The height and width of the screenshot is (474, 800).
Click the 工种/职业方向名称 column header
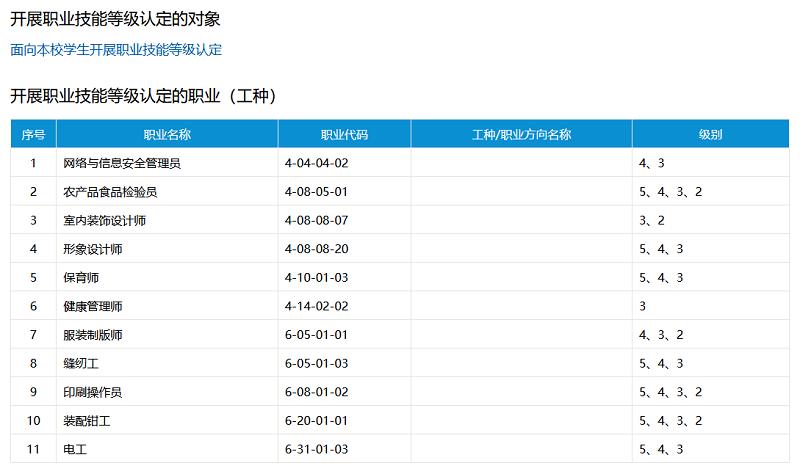pos(521,134)
